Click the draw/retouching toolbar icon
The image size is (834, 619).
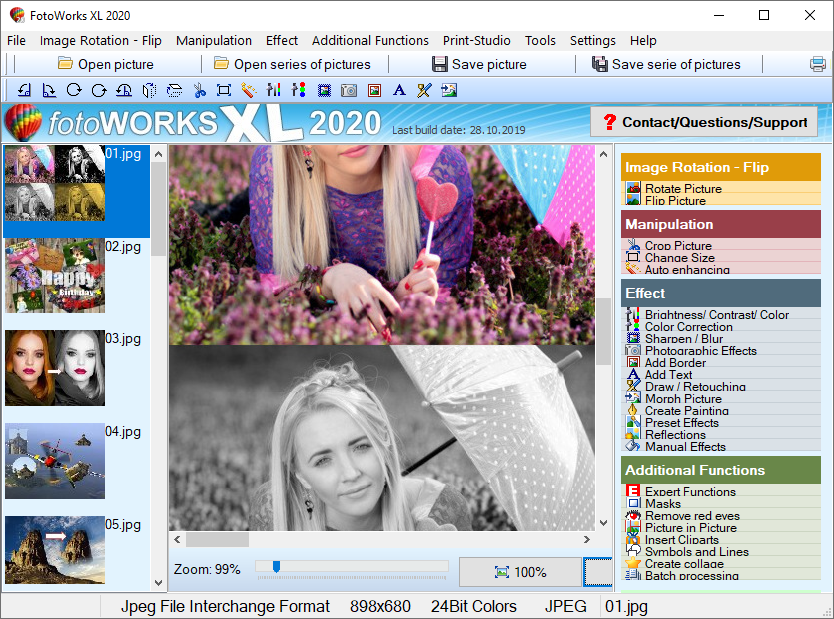click(x=424, y=90)
